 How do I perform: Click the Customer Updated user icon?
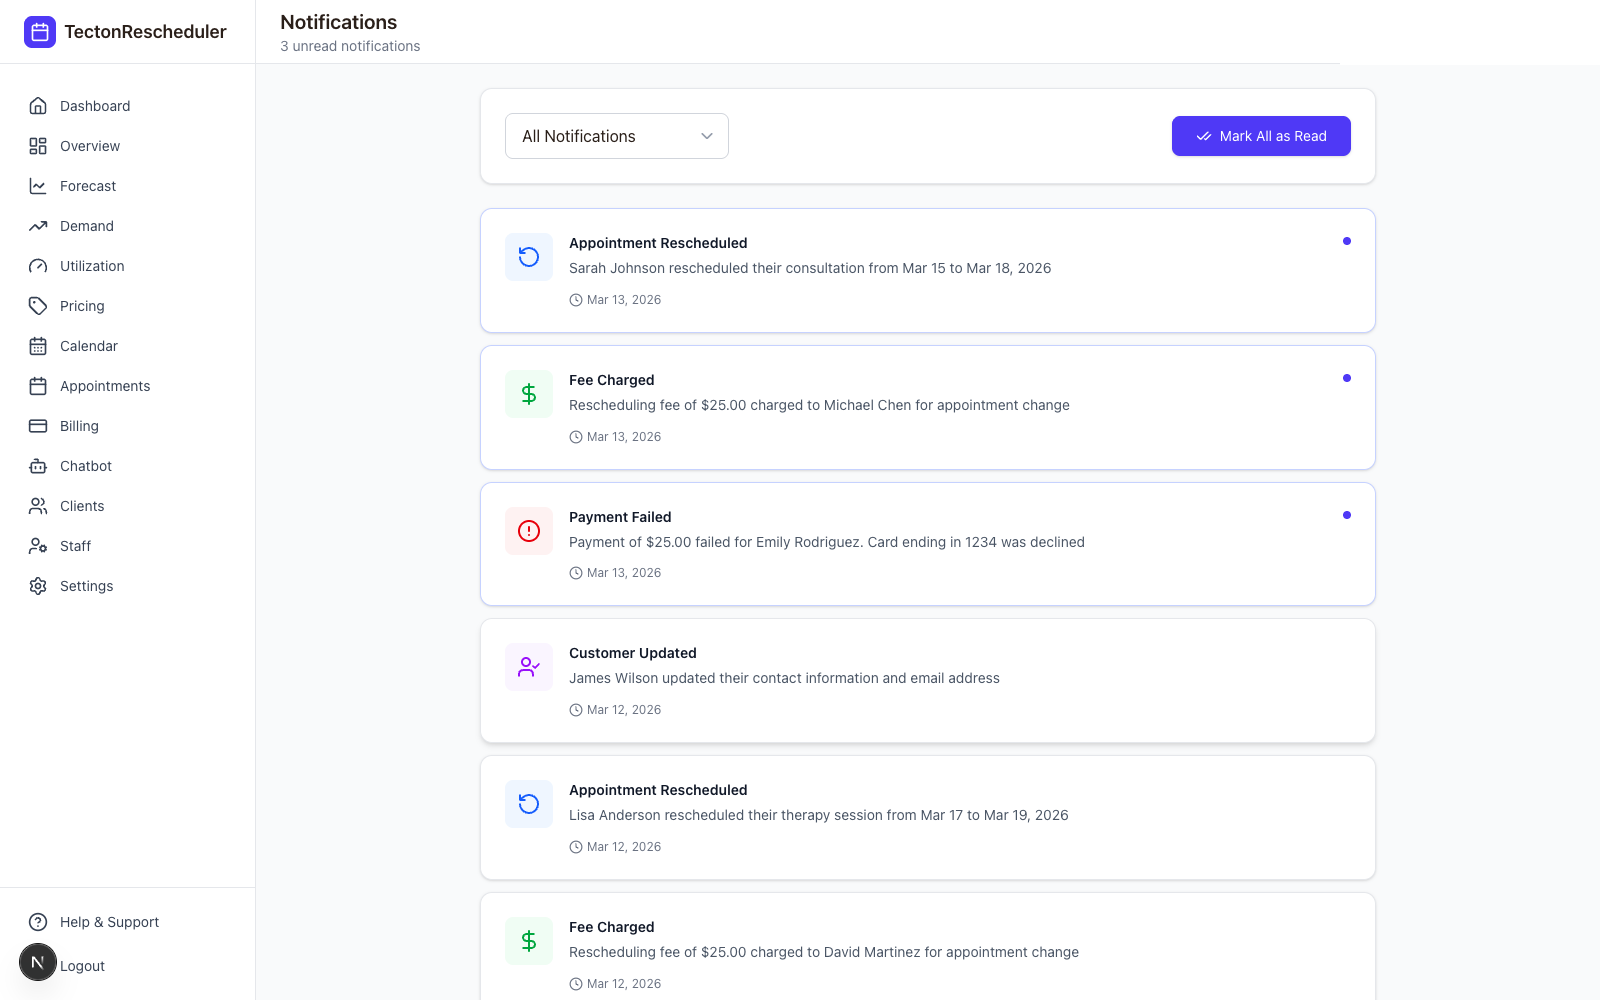coord(529,667)
